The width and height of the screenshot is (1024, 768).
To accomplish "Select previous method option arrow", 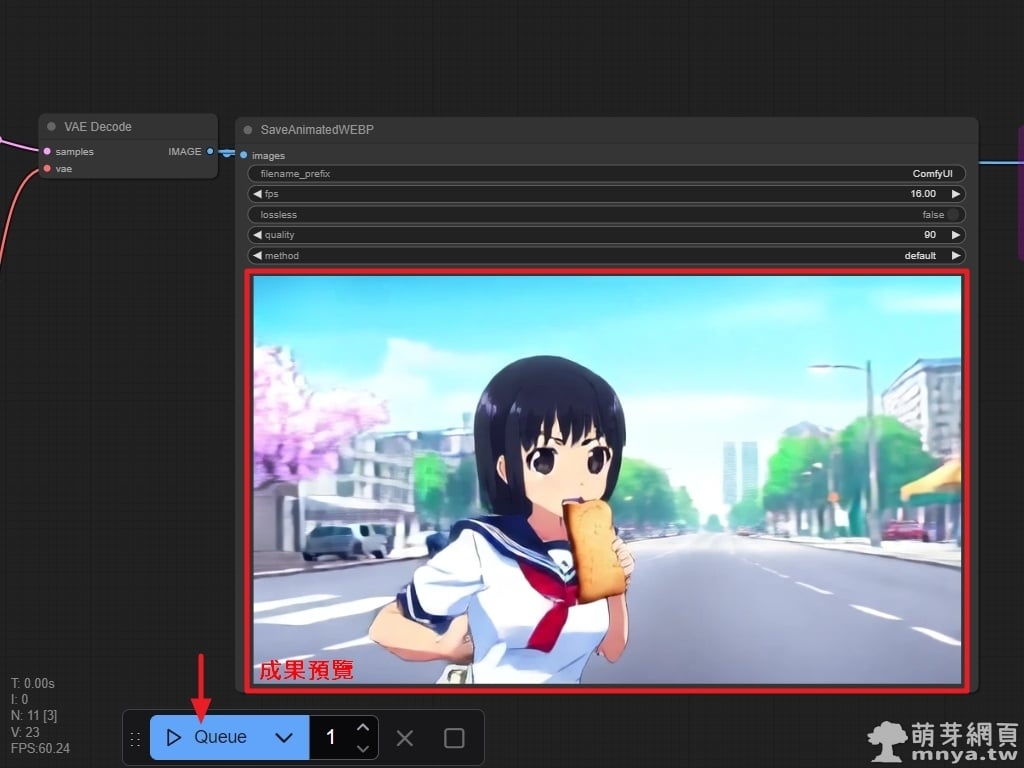I will click(257, 256).
